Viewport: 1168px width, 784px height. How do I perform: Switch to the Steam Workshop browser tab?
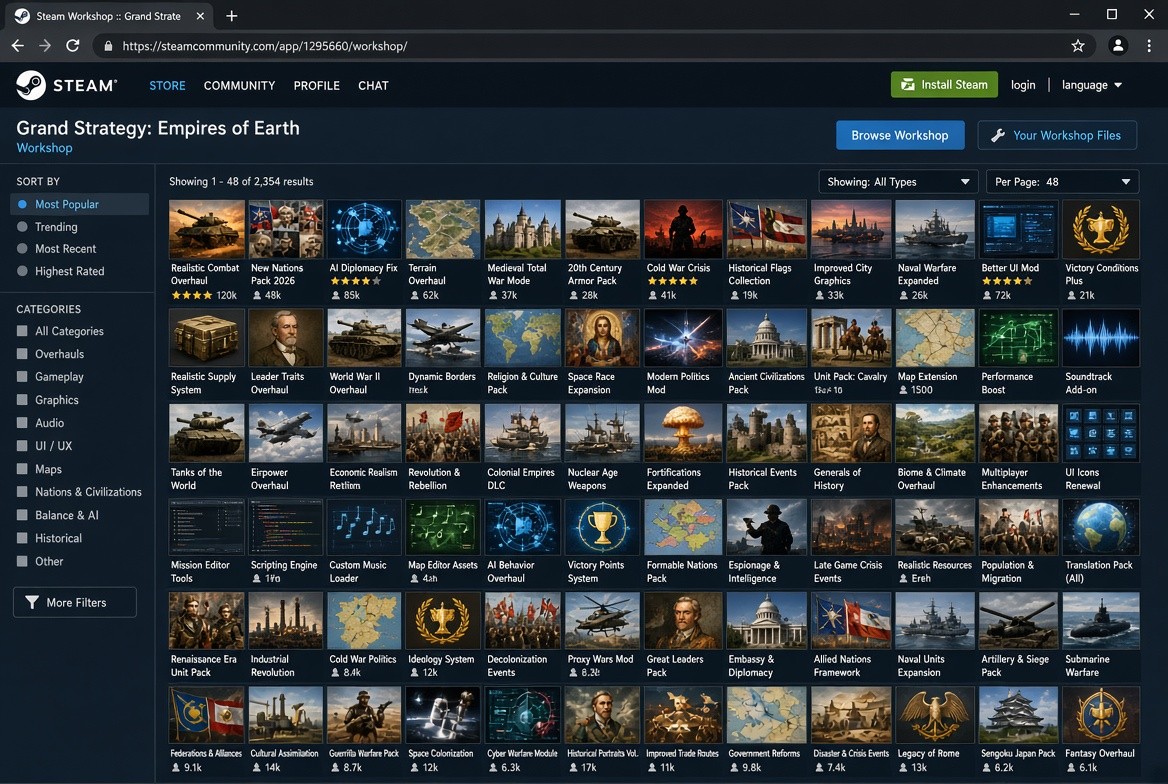coord(110,16)
